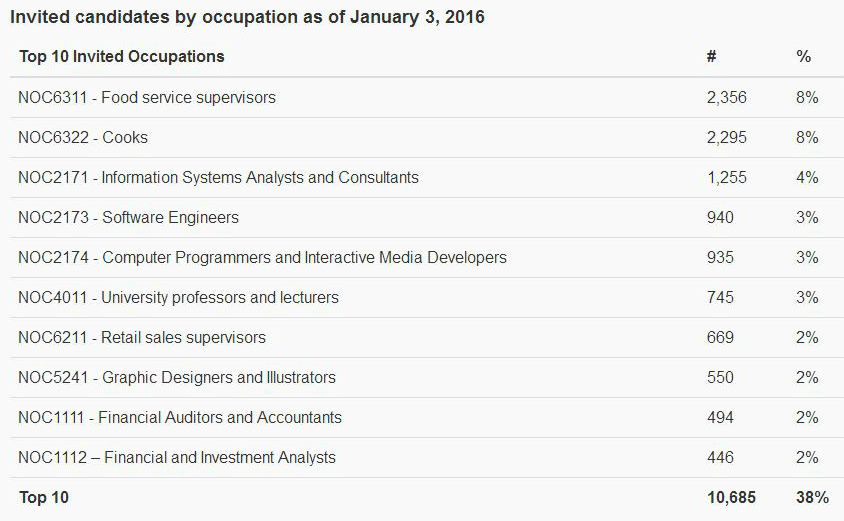Select the Retail sales supervisors entry

click(142, 338)
